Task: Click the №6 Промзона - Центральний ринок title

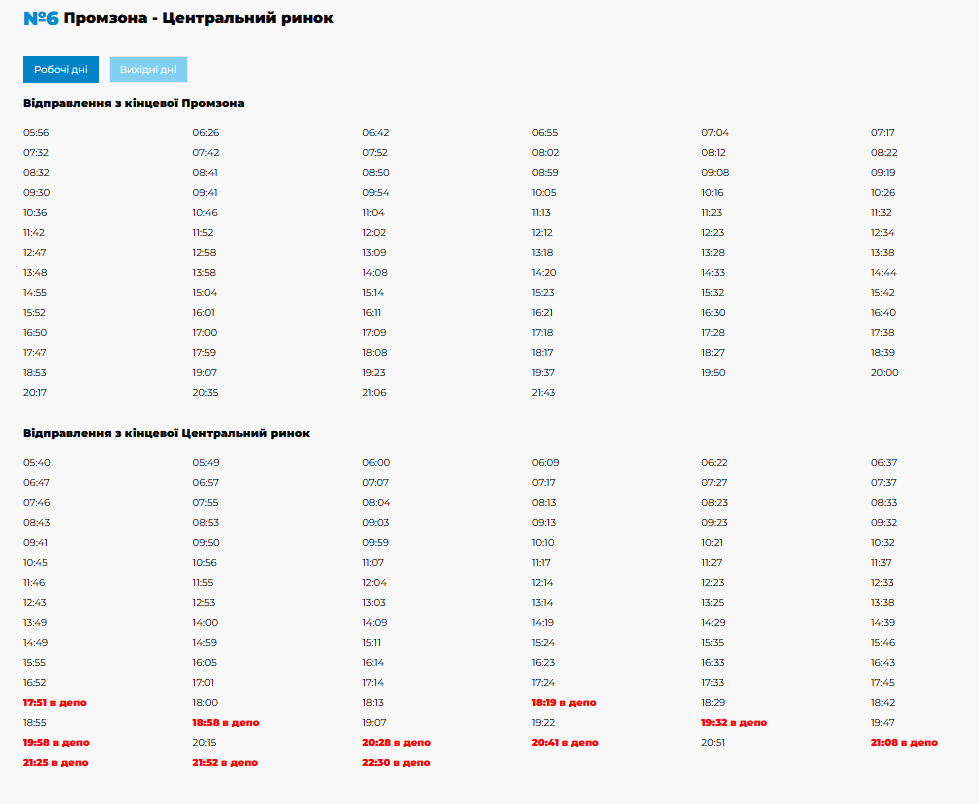Action: pos(178,18)
